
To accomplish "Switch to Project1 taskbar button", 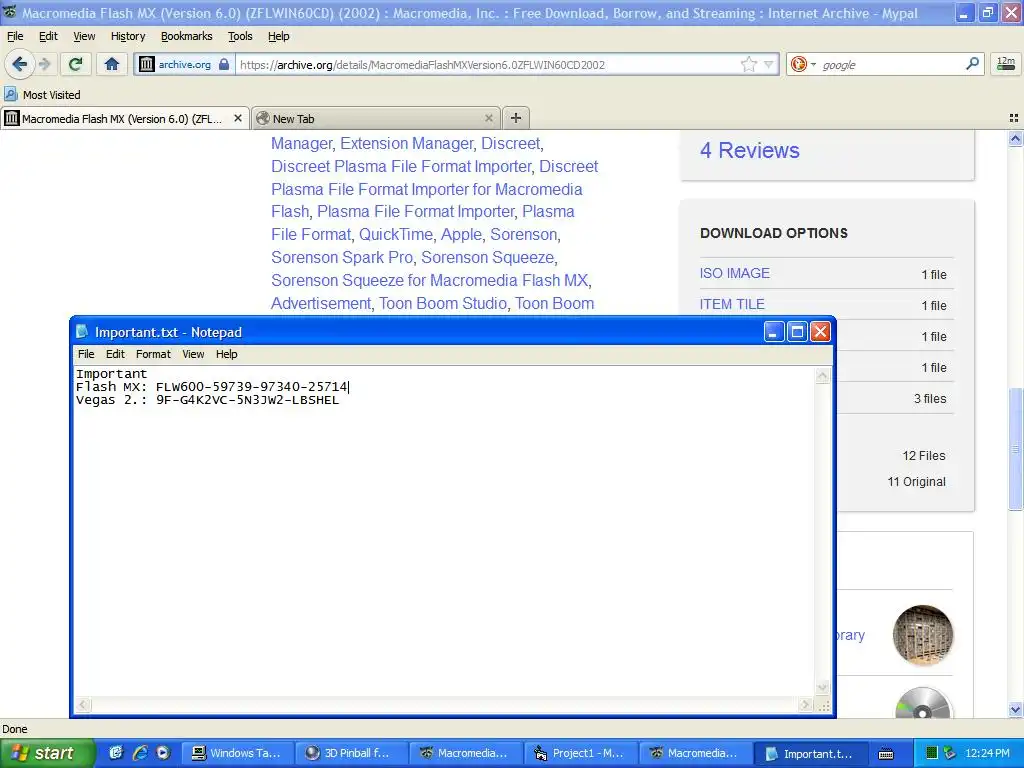I will [581, 753].
